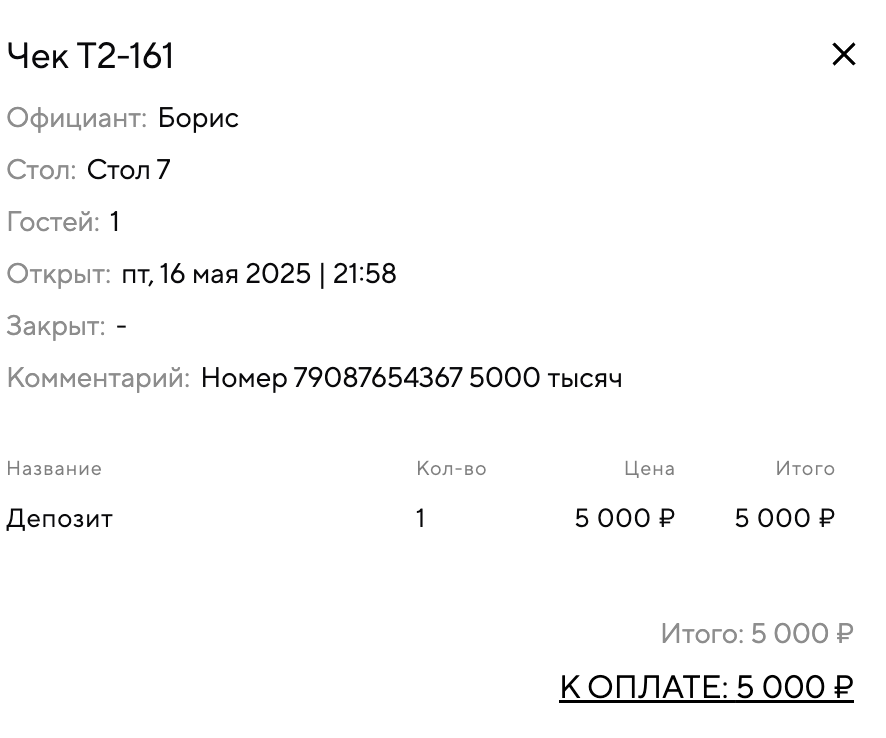Select the waiter name Борис
886x738 pixels.
click(198, 118)
